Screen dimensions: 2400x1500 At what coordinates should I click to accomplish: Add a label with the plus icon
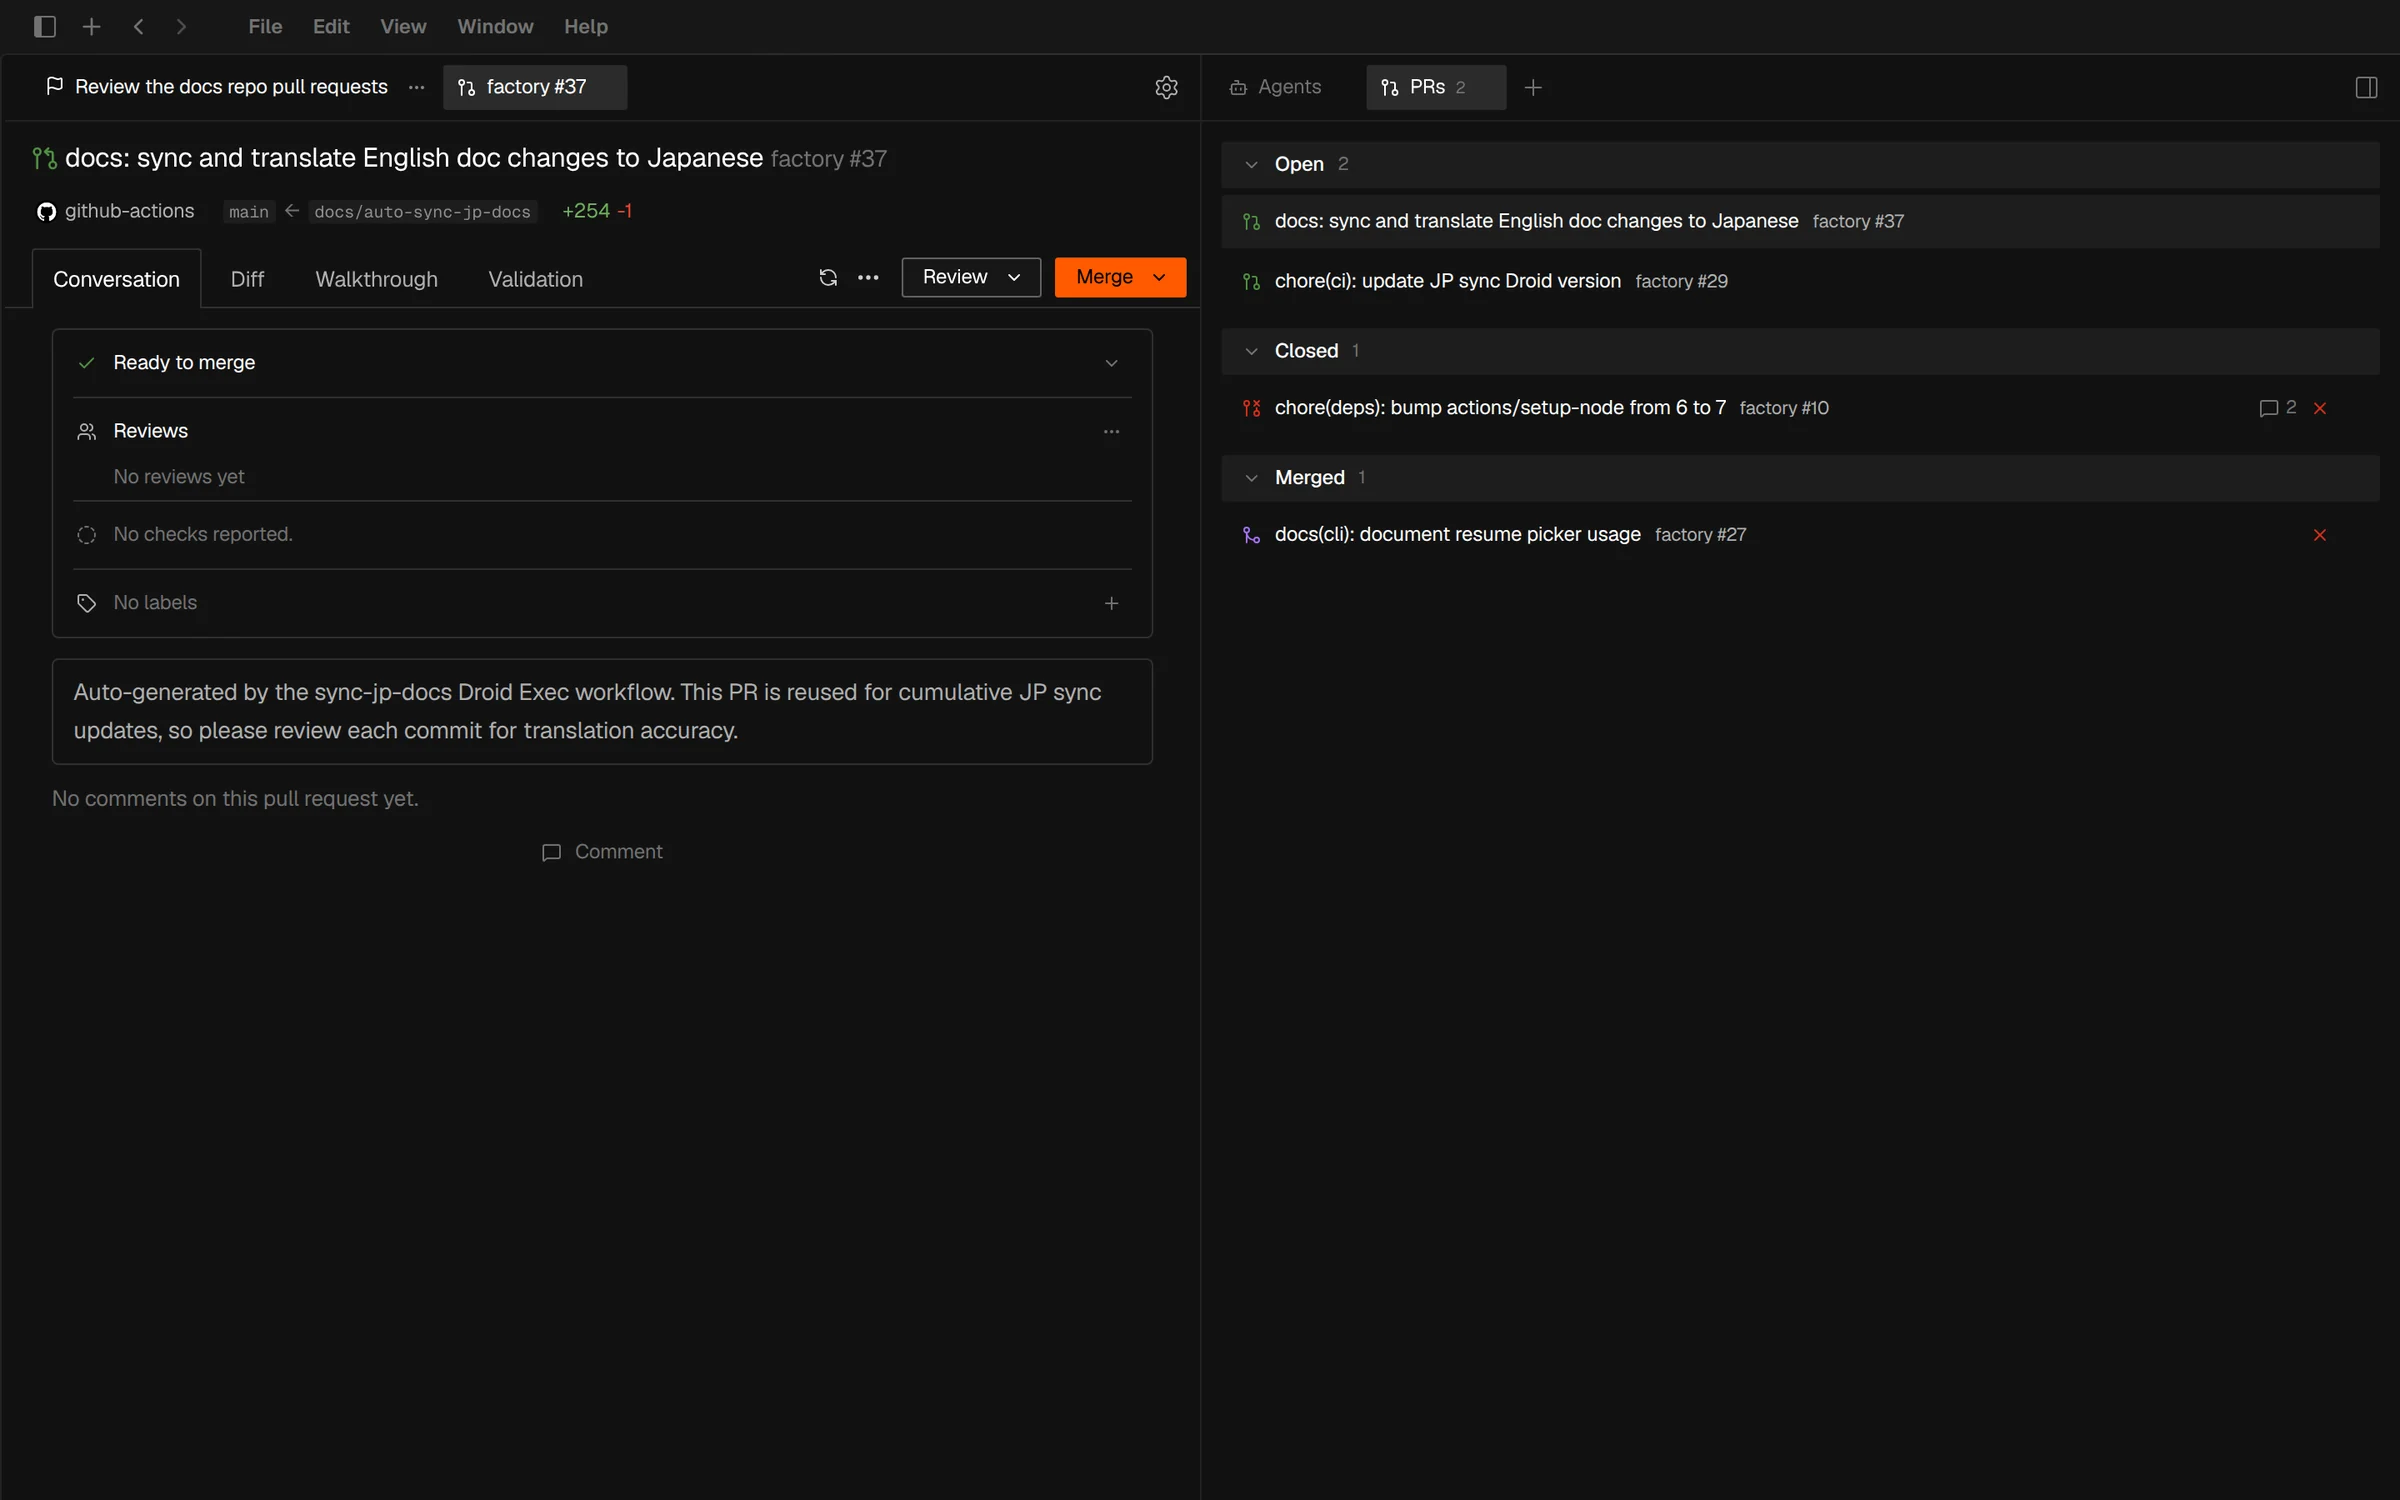pos(1111,603)
